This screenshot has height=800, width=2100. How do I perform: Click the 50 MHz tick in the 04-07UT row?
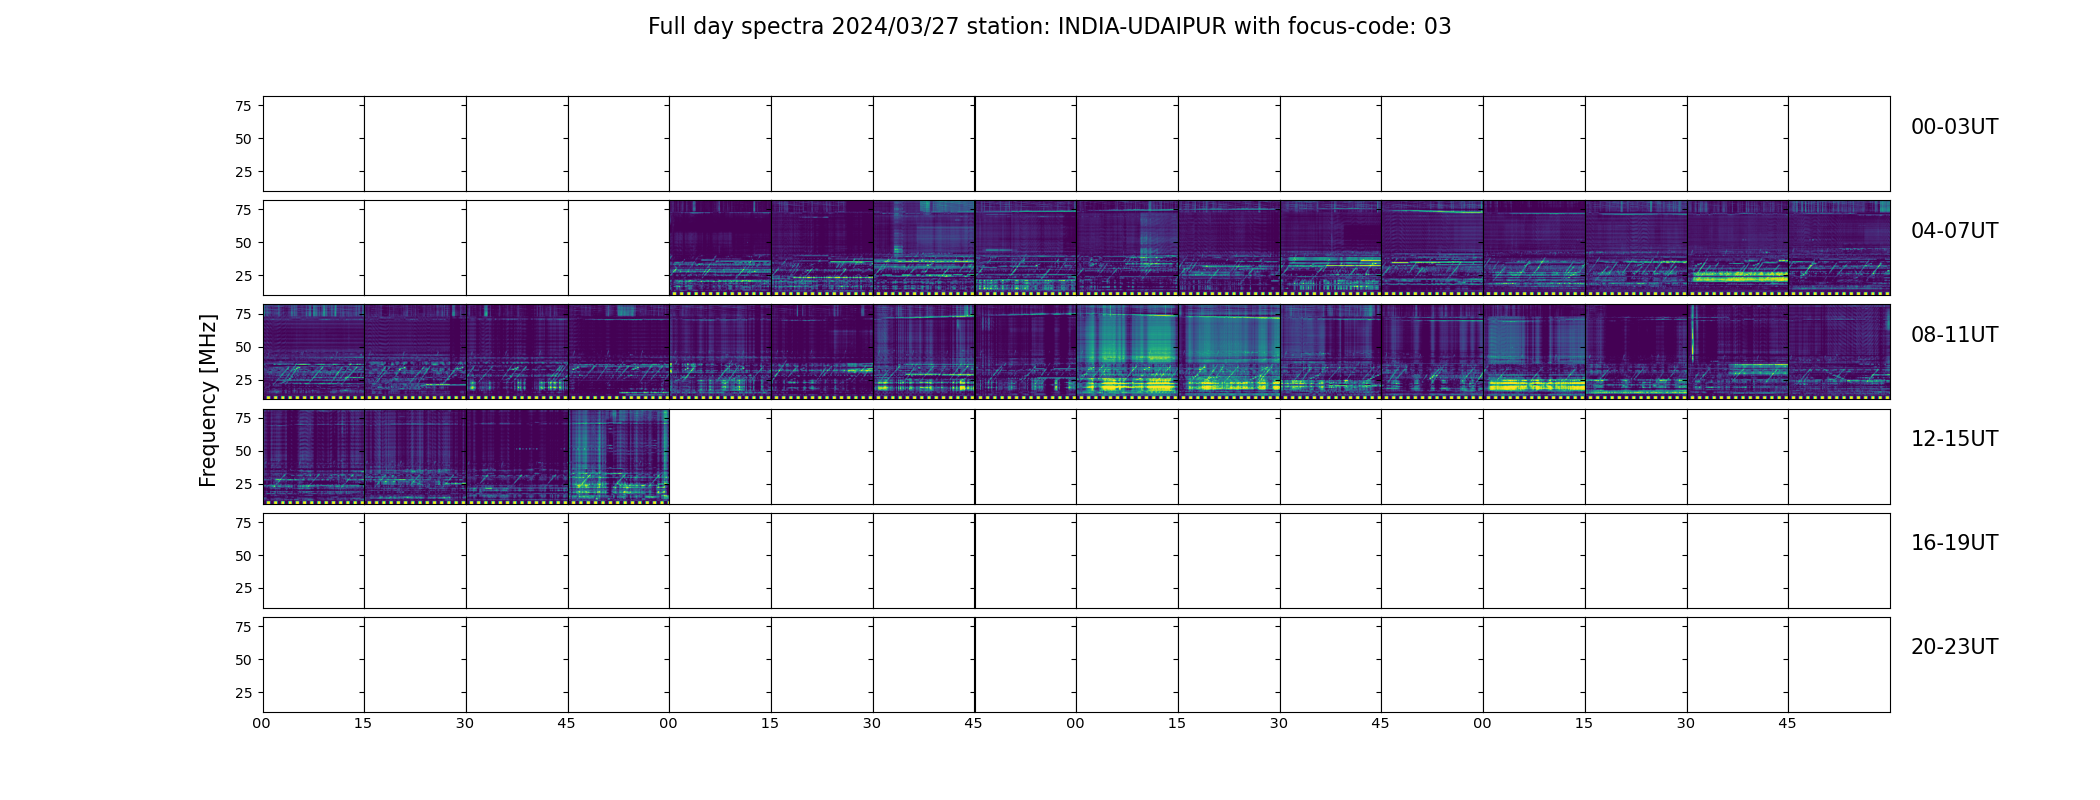243,243
